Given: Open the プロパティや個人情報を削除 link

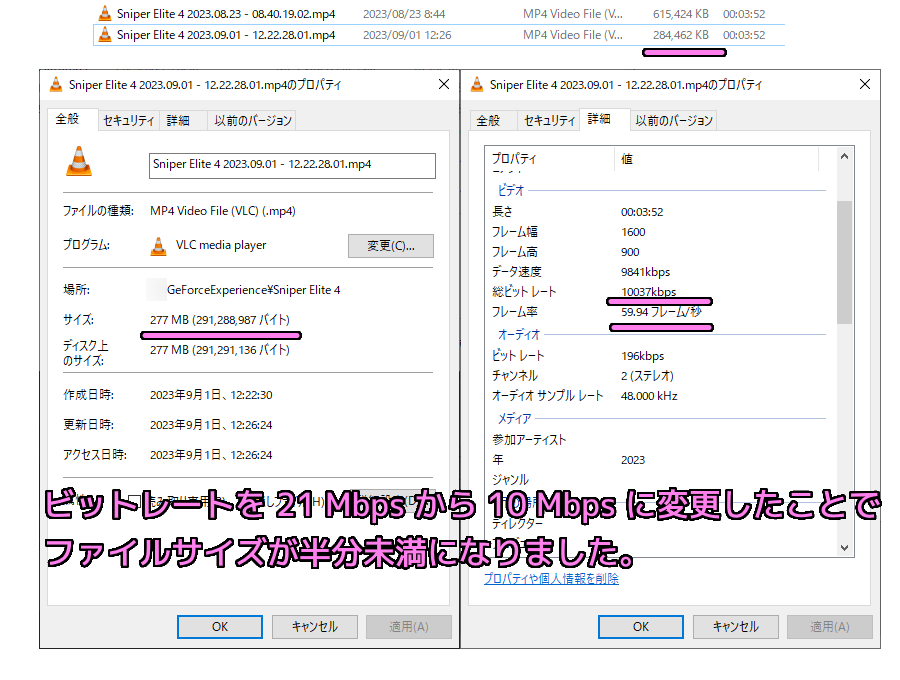Looking at the screenshot, I should tap(551, 578).
